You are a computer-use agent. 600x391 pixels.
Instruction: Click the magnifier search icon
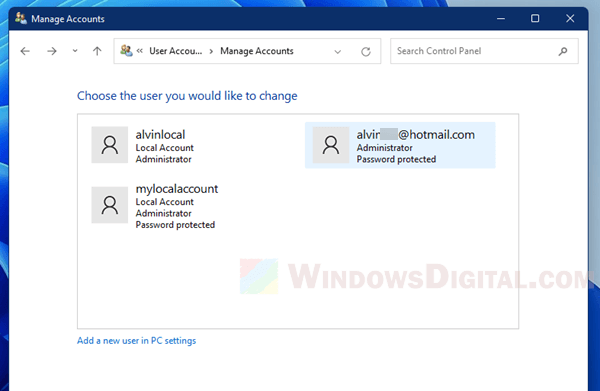pos(563,51)
